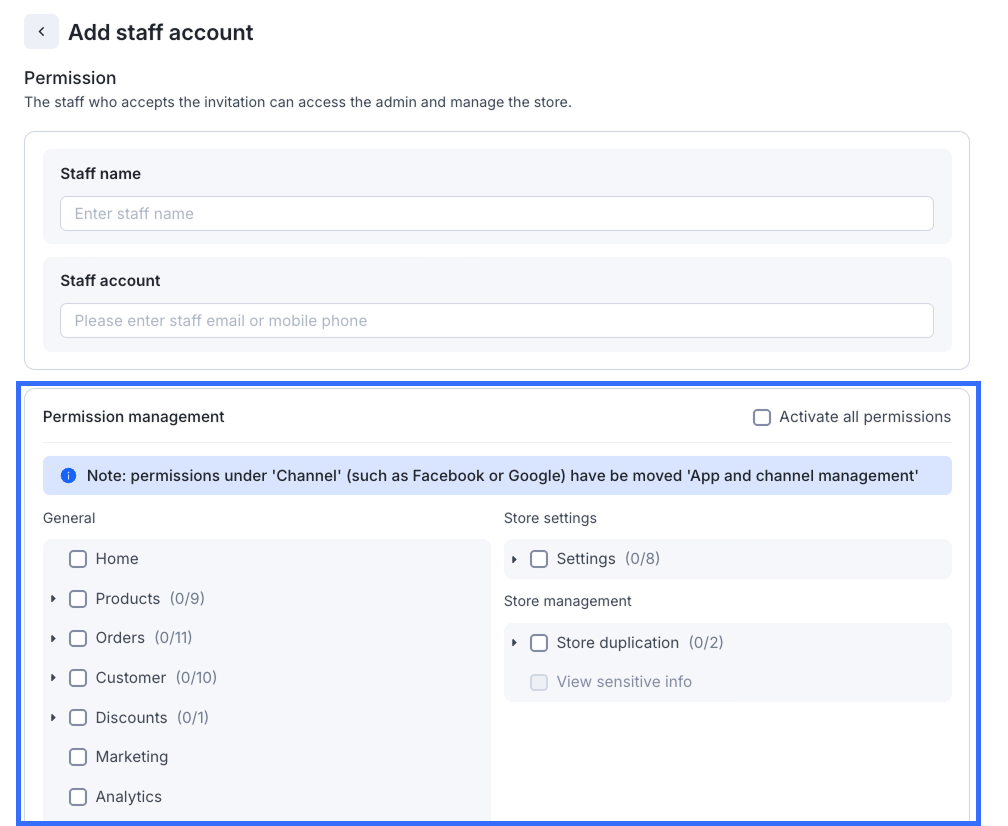Expand the Settings permission group
The image size is (1008, 826).
[514, 559]
